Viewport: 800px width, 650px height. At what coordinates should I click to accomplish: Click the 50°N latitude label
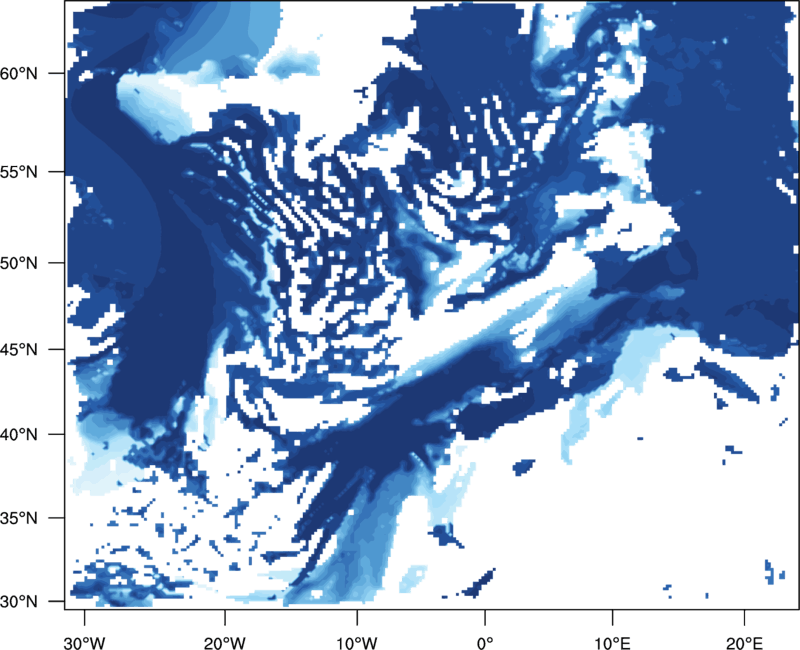[x=19, y=263]
